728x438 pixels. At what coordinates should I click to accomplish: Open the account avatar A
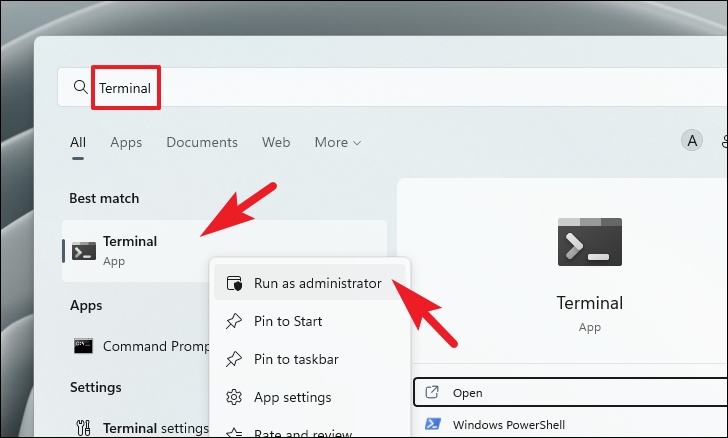(692, 140)
